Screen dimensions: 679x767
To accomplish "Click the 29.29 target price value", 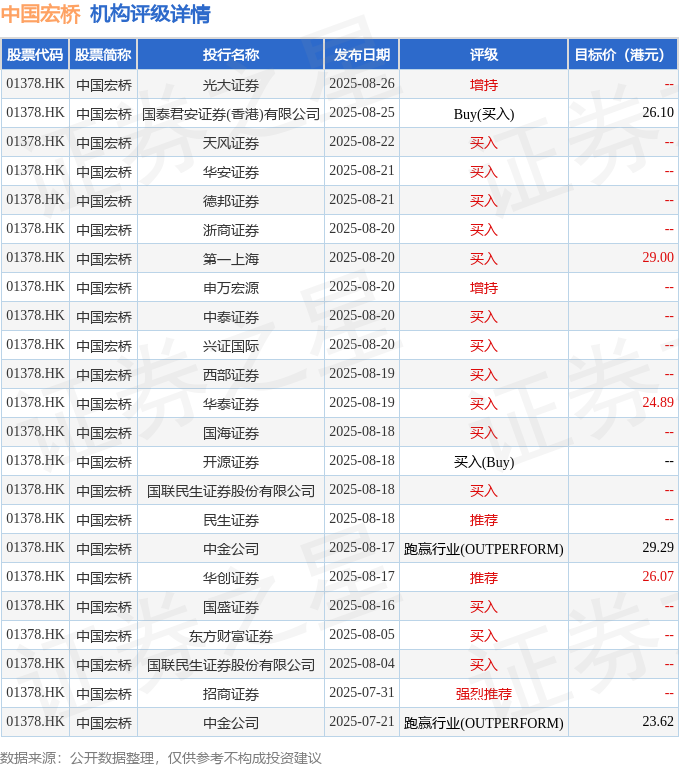I will 658,547.
